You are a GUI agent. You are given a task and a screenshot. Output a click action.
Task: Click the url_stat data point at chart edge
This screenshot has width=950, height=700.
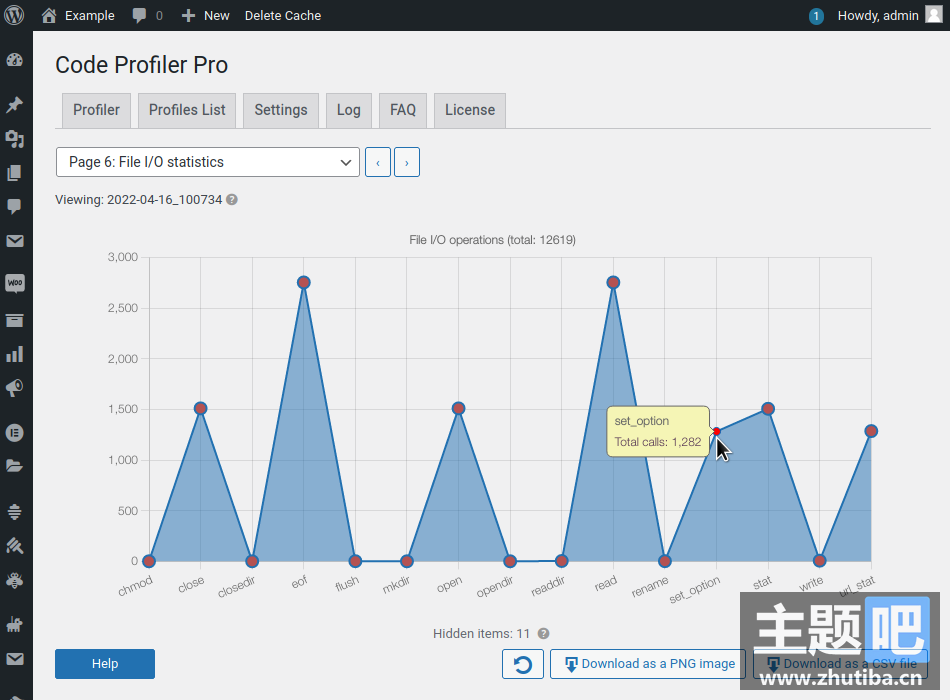click(871, 432)
